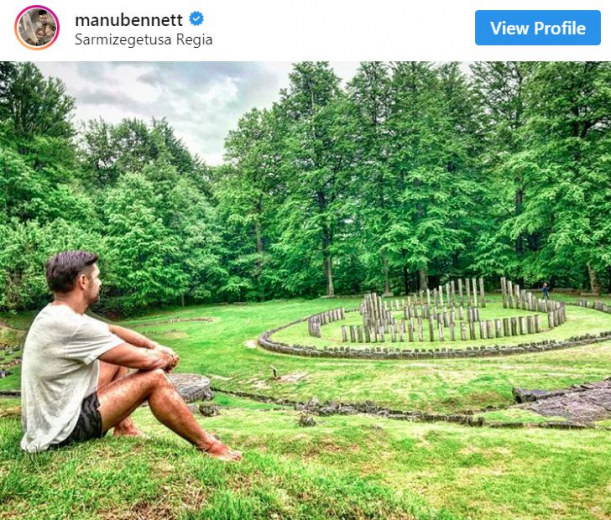This screenshot has height=520, width=611.
Task: Open the manubennett username link
Action: coord(129,20)
